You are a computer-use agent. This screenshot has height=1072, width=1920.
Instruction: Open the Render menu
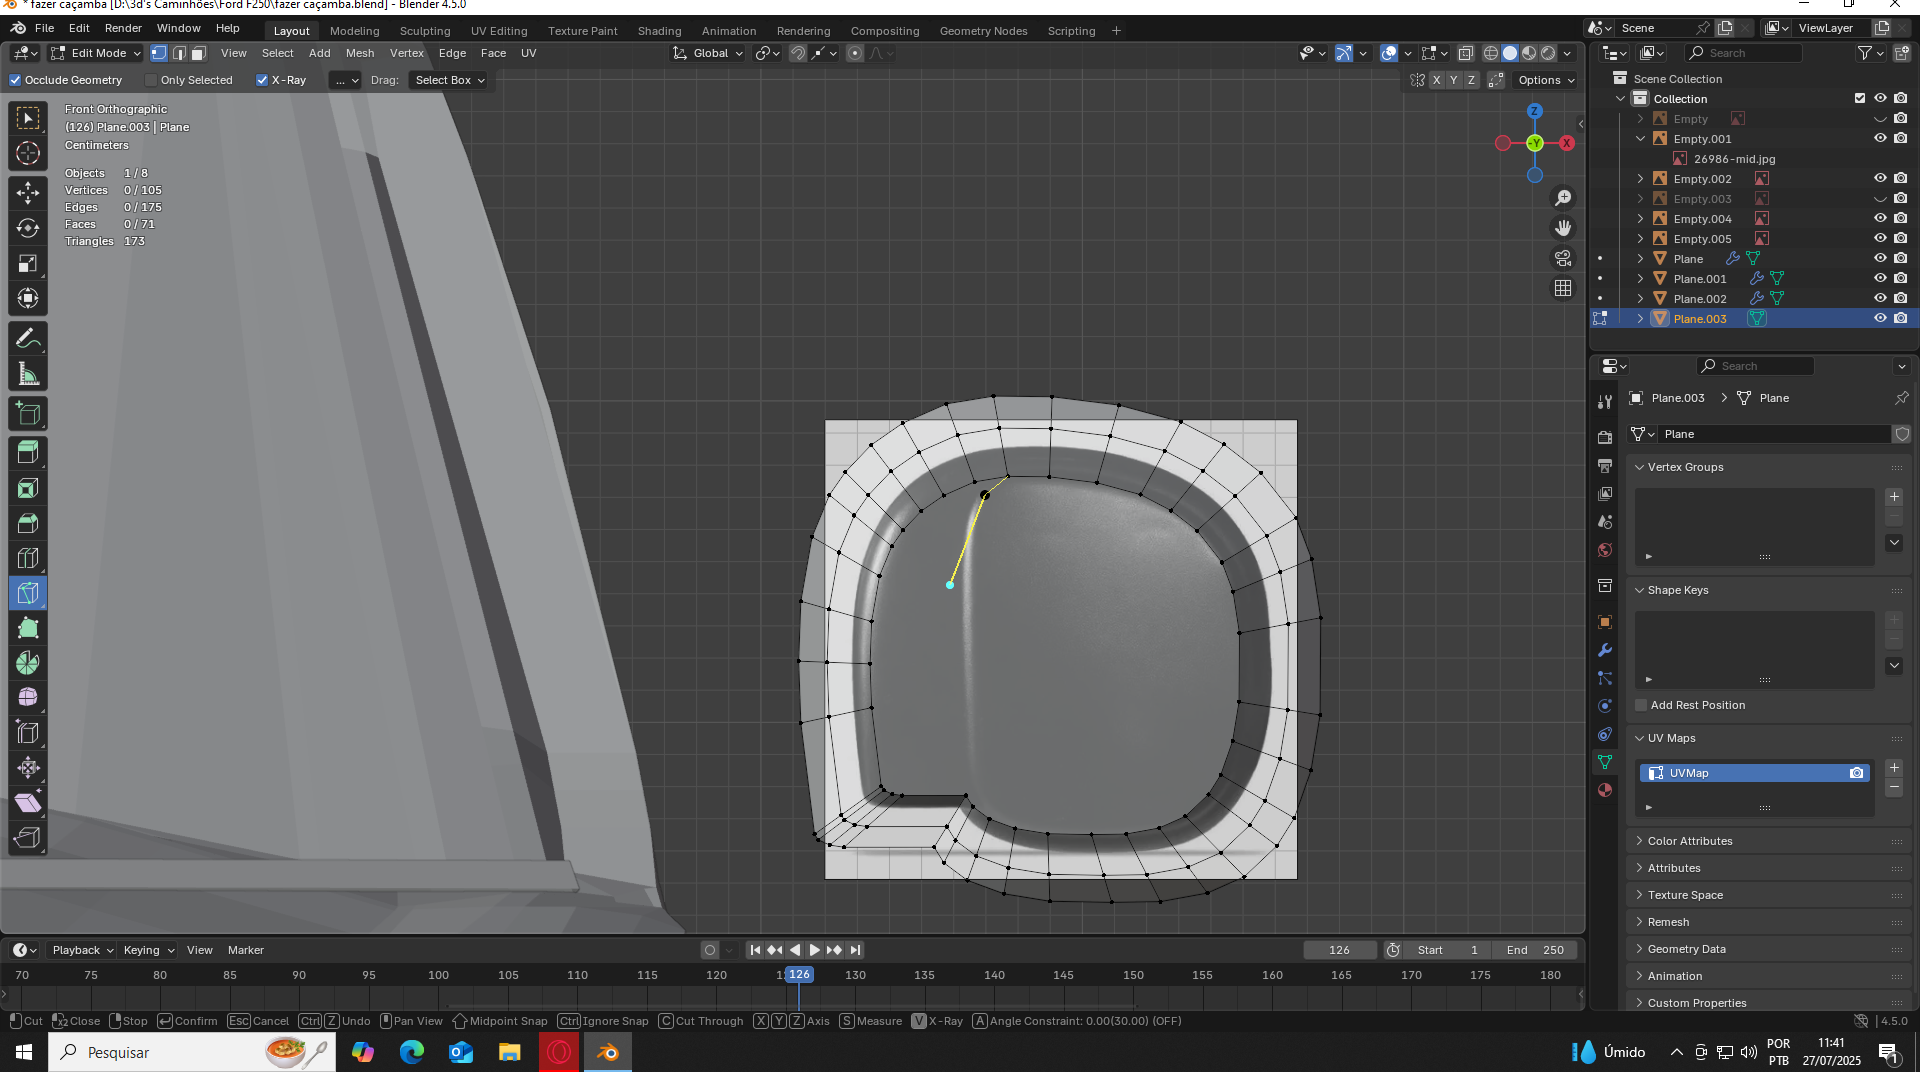(123, 28)
